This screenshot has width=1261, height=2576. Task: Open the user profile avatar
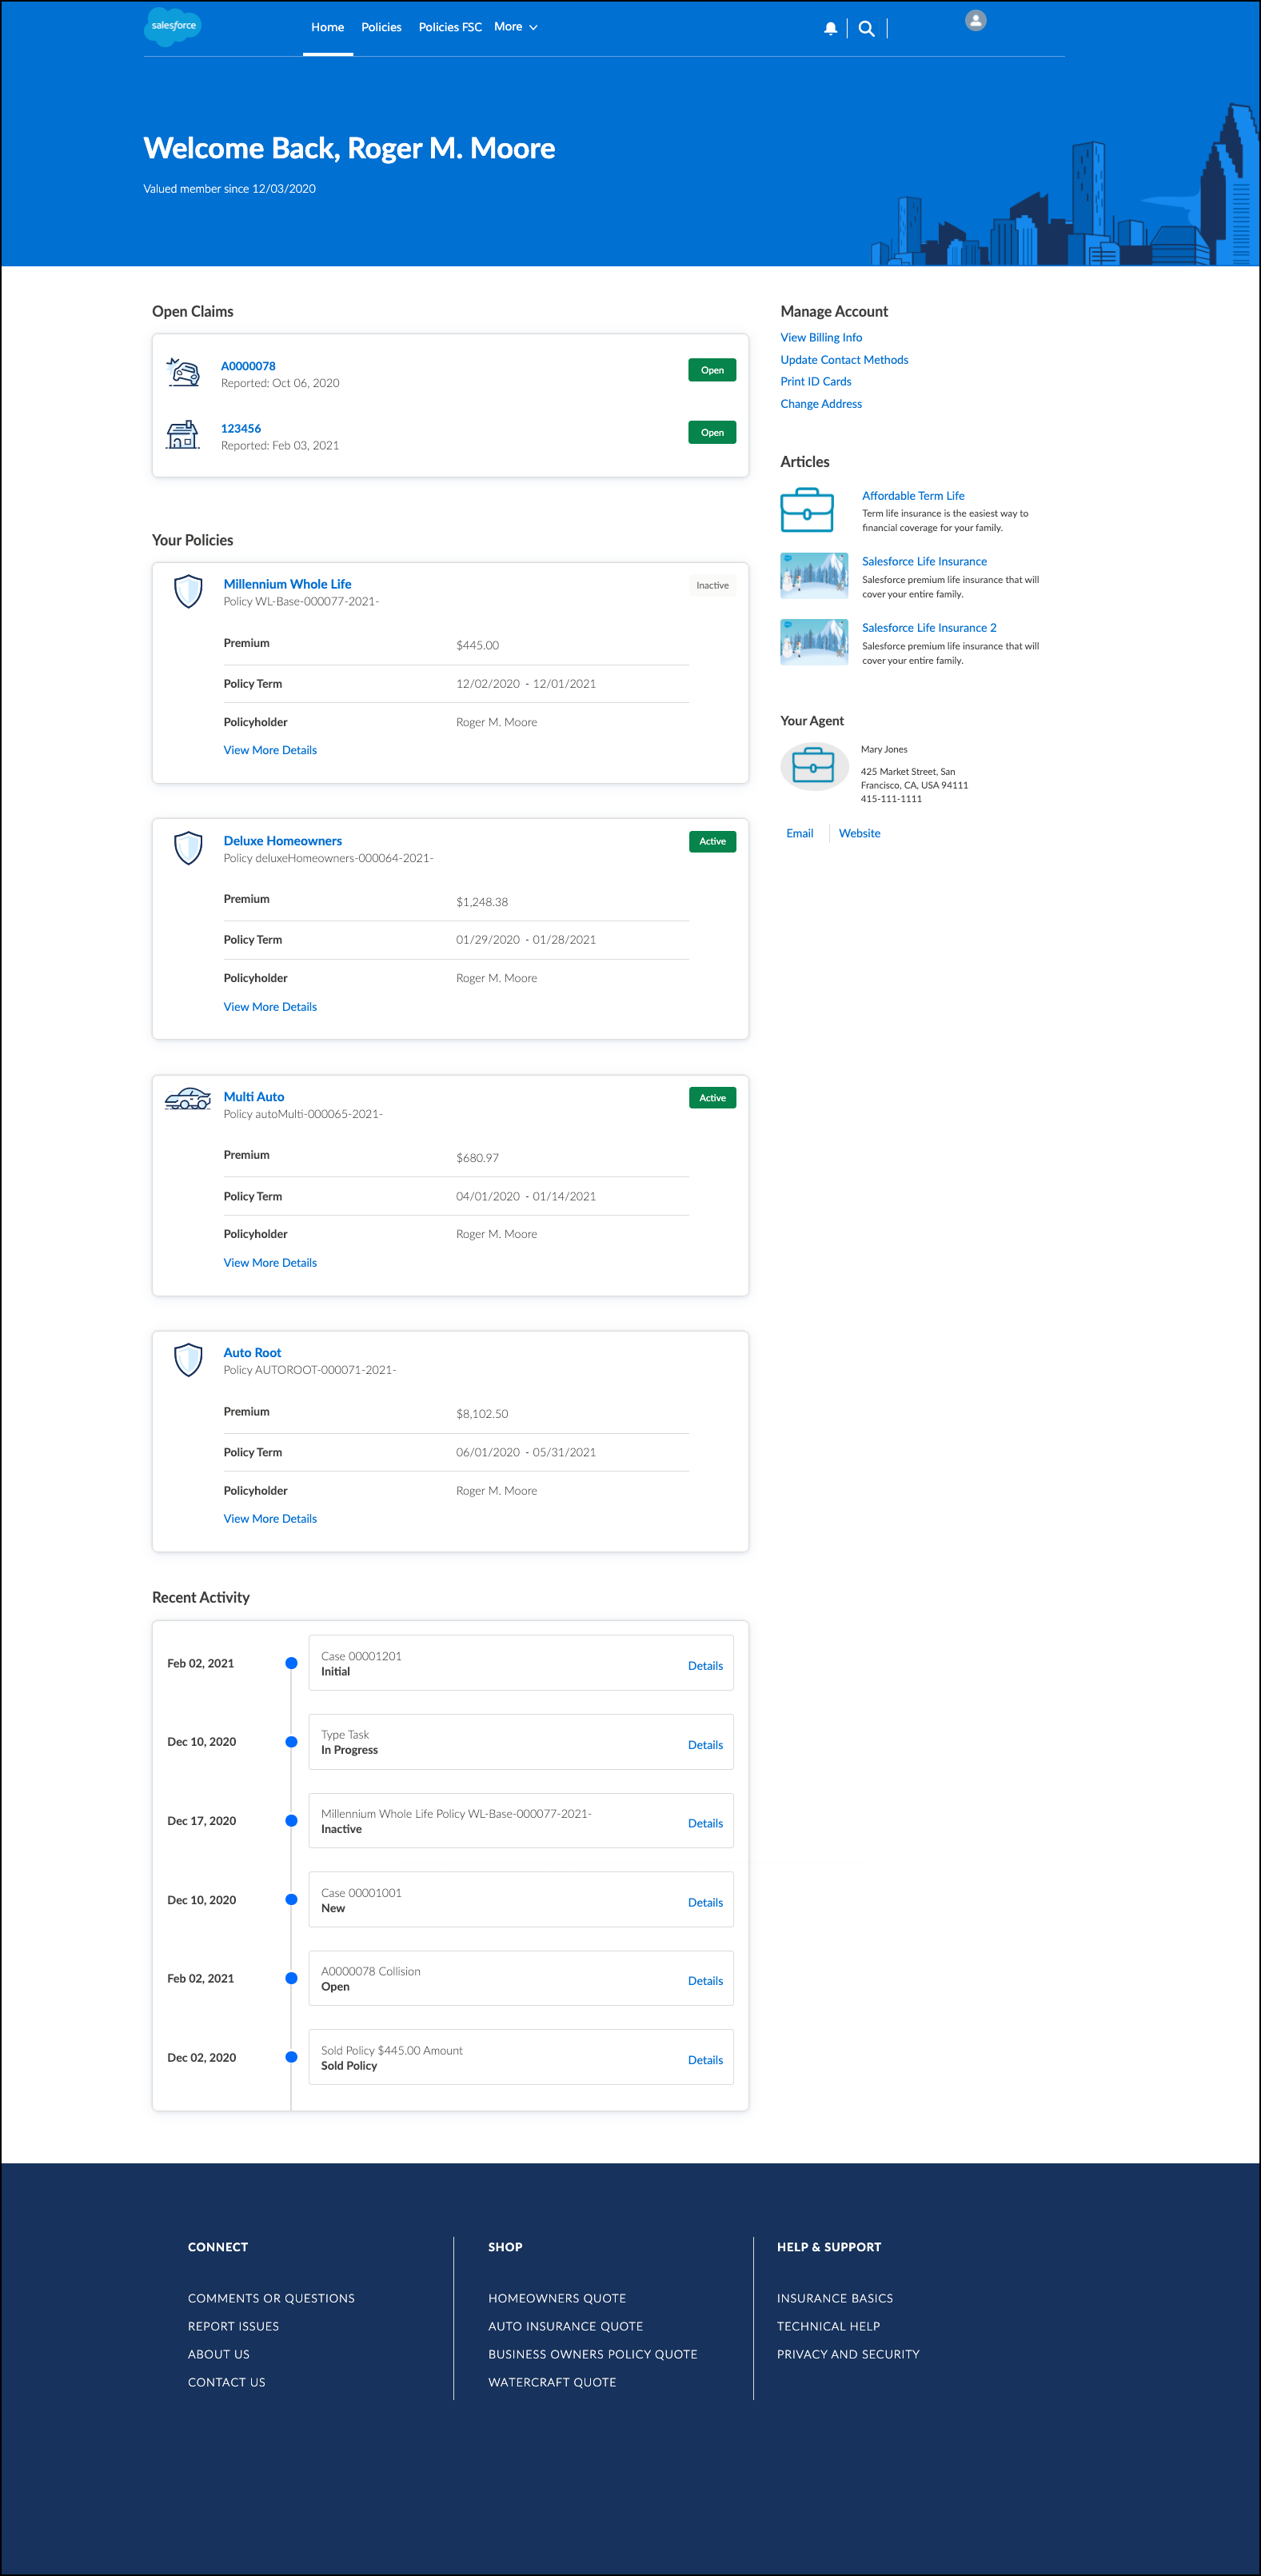(975, 20)
